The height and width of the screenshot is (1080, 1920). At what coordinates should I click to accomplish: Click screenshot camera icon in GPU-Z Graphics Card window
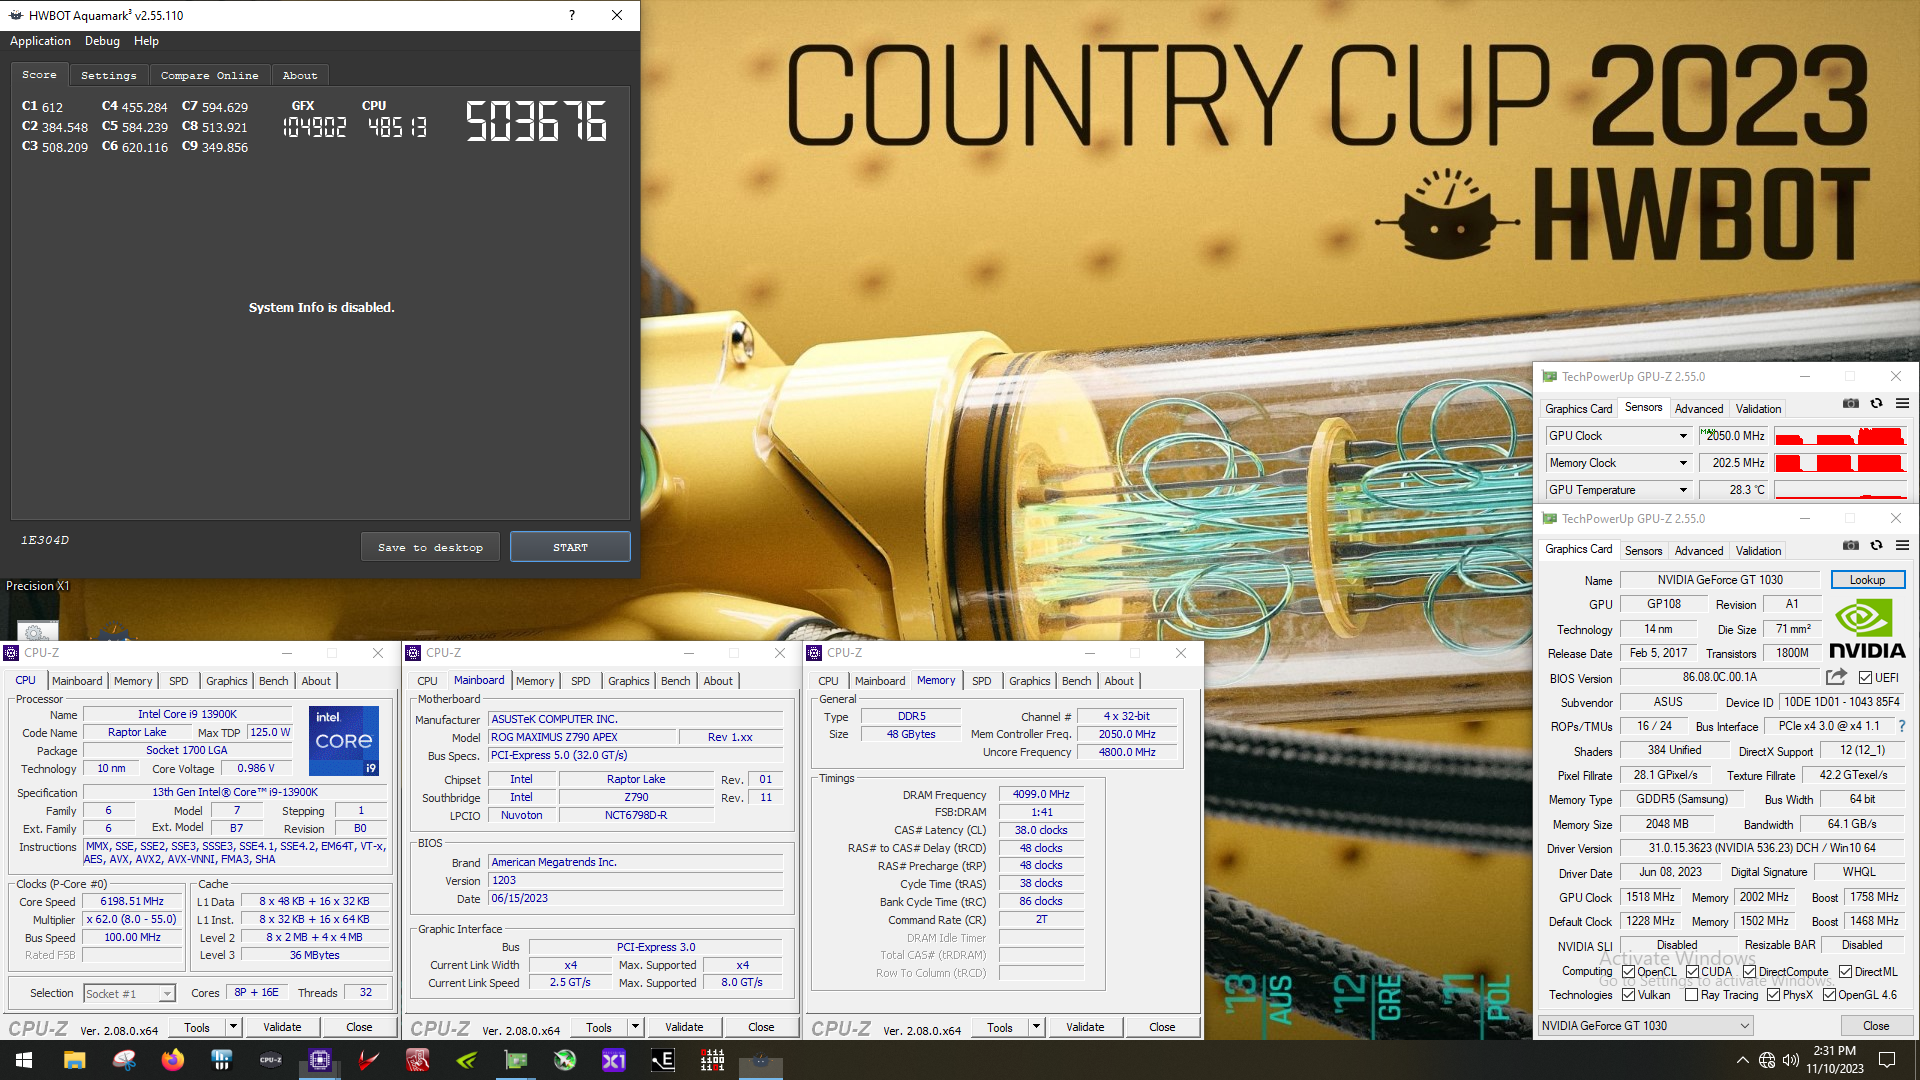[1851, 546]
